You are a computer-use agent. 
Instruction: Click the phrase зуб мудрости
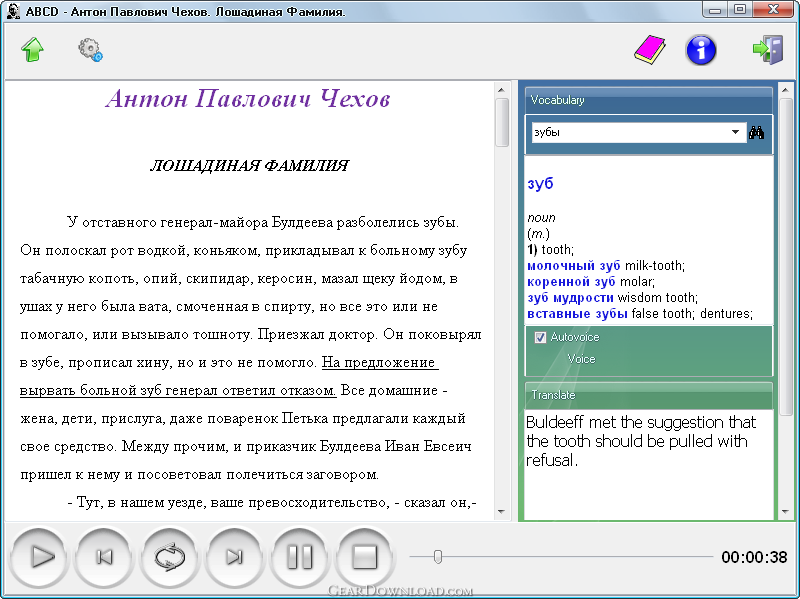coord(570,297)
